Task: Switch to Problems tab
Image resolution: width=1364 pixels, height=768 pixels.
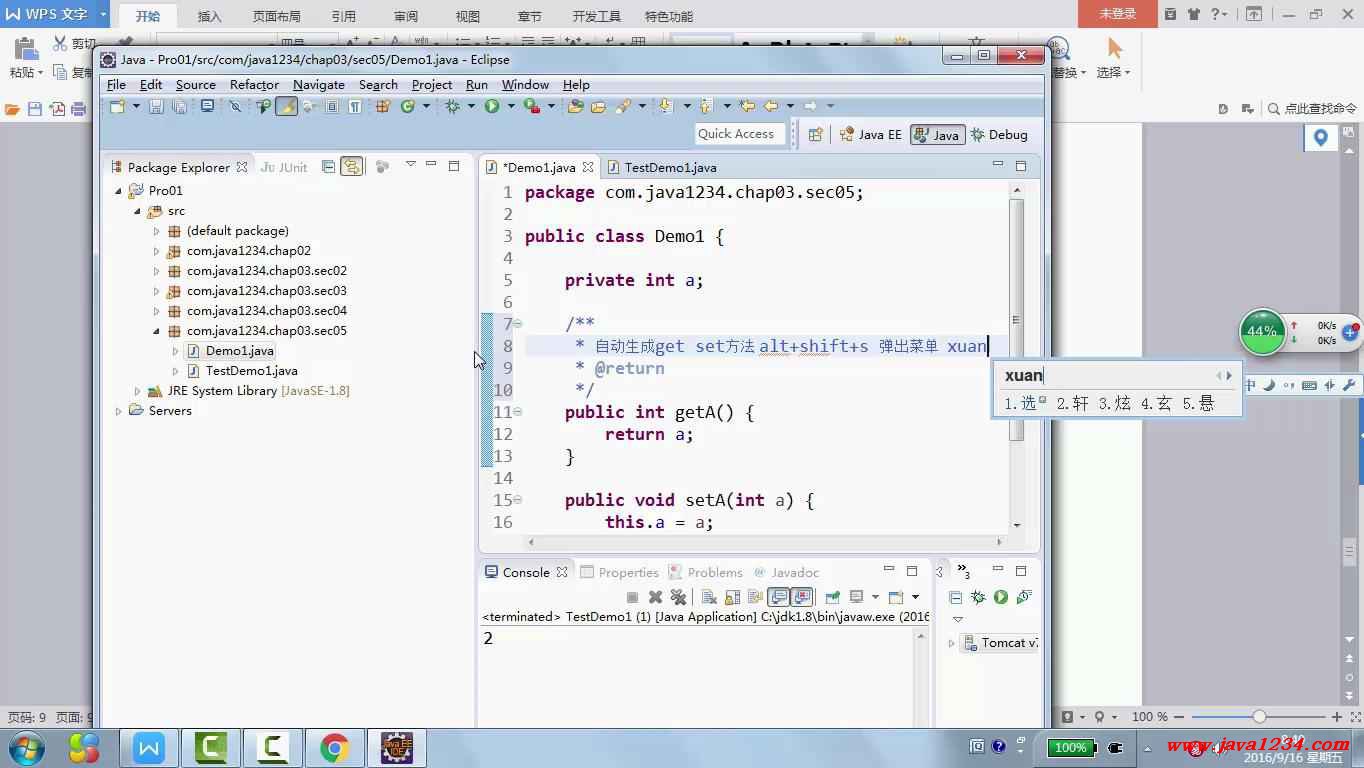Action: click(706, 572)
